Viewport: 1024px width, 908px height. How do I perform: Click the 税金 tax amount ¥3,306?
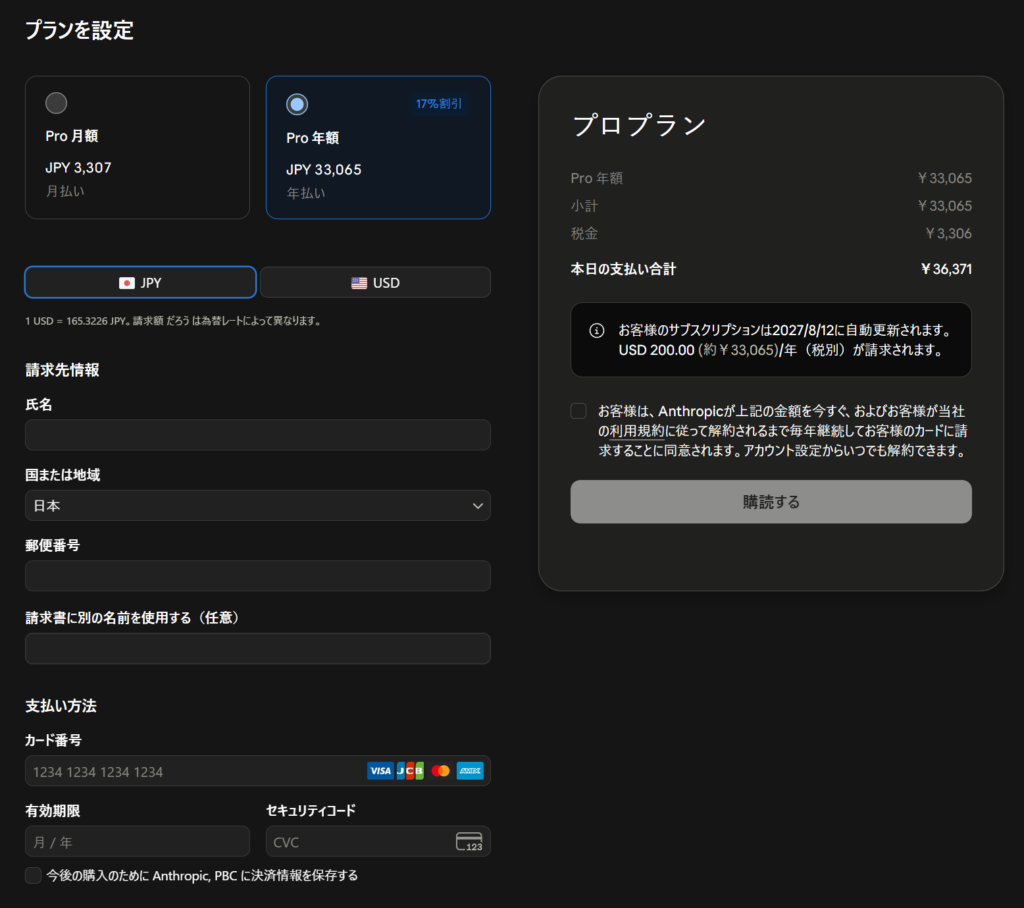click(x=949, y=233)
